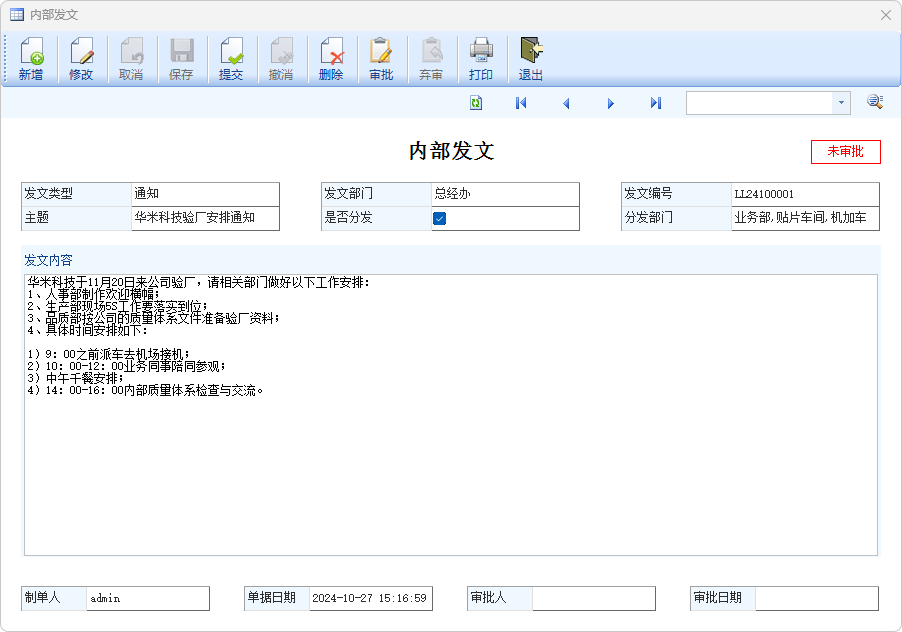This screenshot has height=632, width=902.
Task: Close the 内部发文 window
Action: click(x=886, y=15)
